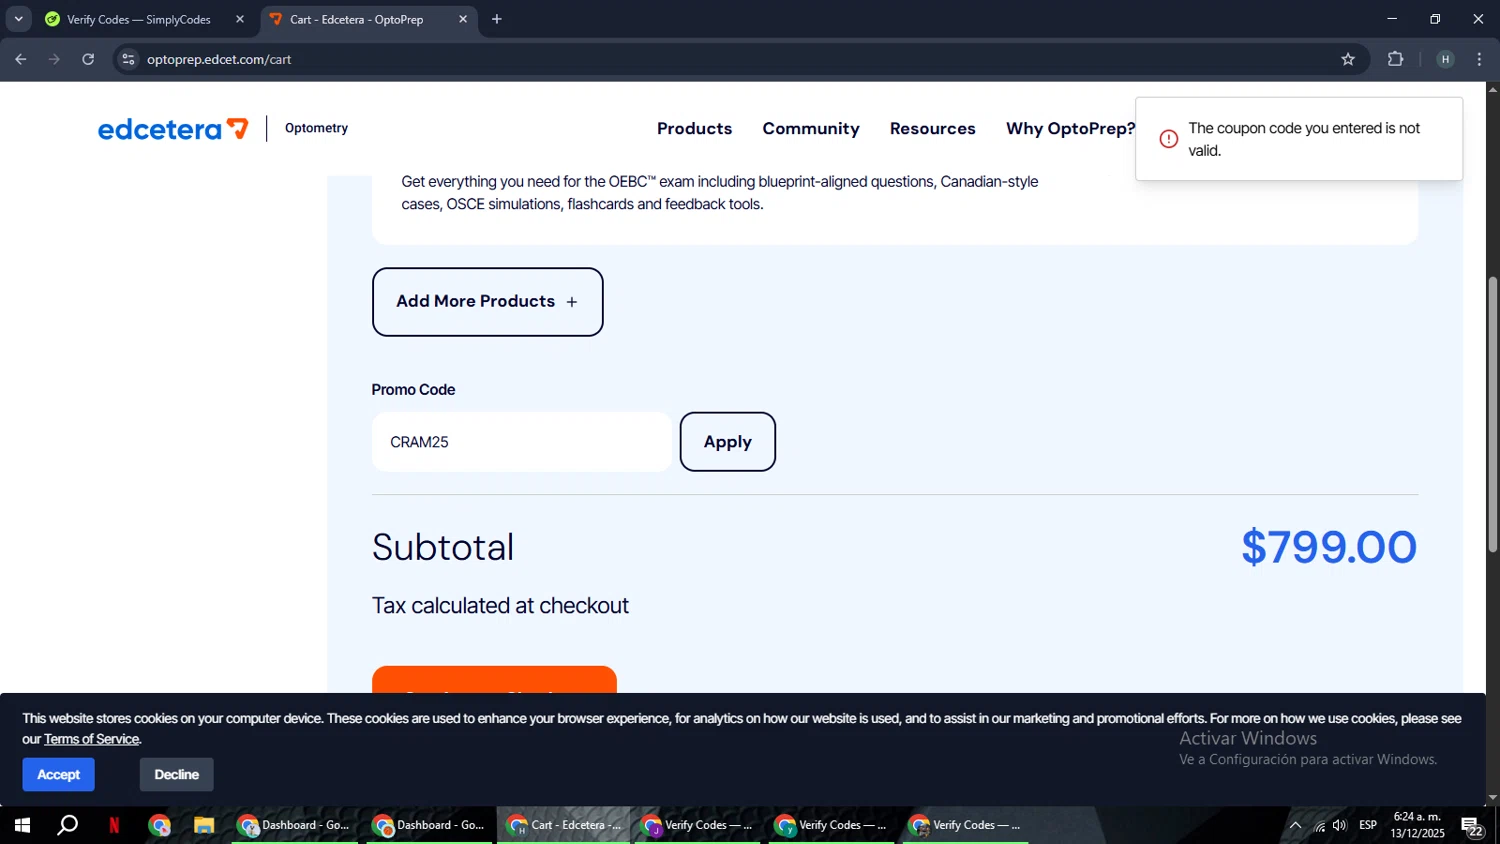Open the Community menu
The image size is (1500, 844).
pos(811,129)
